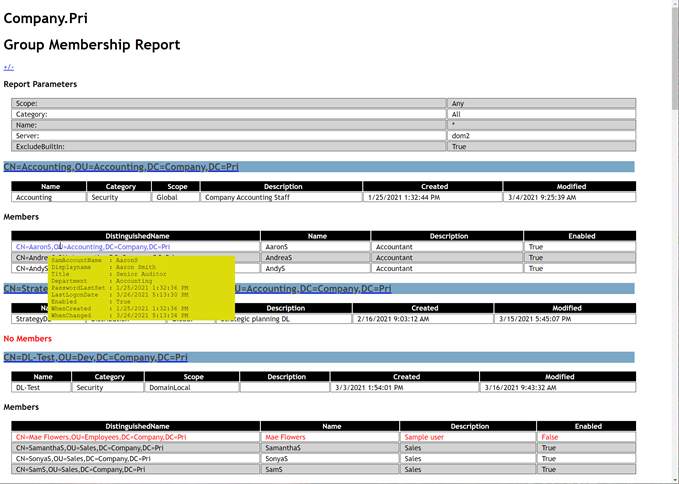Click the Group Membership Report title
The width and height of the screenshot is (679, 484).
pyautogui.click(x=92, y=45)
